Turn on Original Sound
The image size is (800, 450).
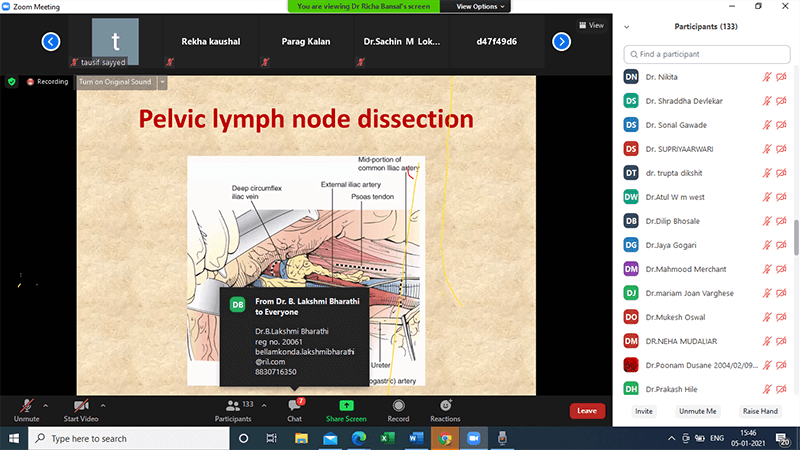[115, 81]
